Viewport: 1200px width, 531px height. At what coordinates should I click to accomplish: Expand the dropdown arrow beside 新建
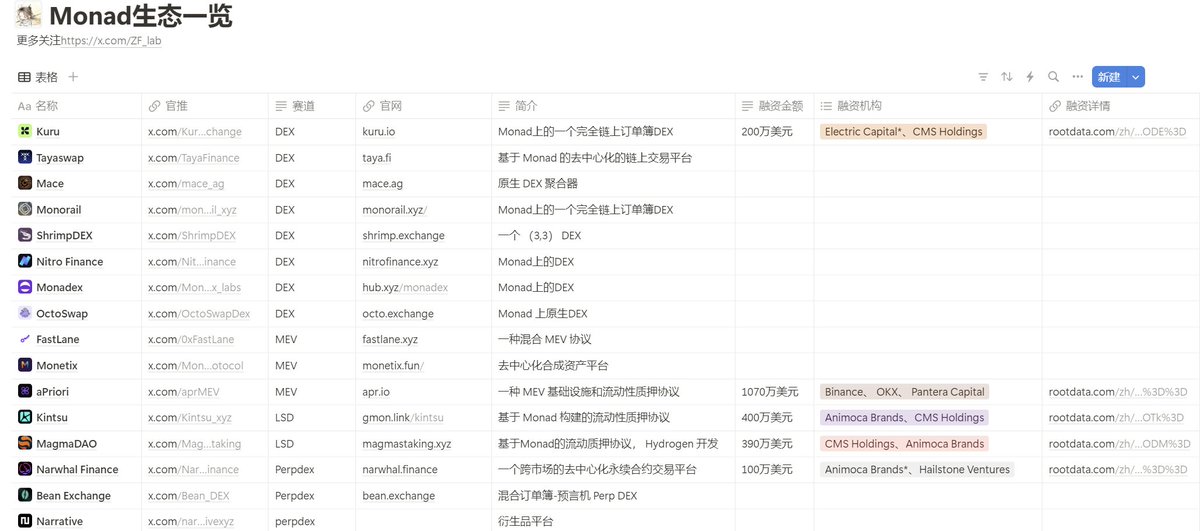pos(1136,77)
